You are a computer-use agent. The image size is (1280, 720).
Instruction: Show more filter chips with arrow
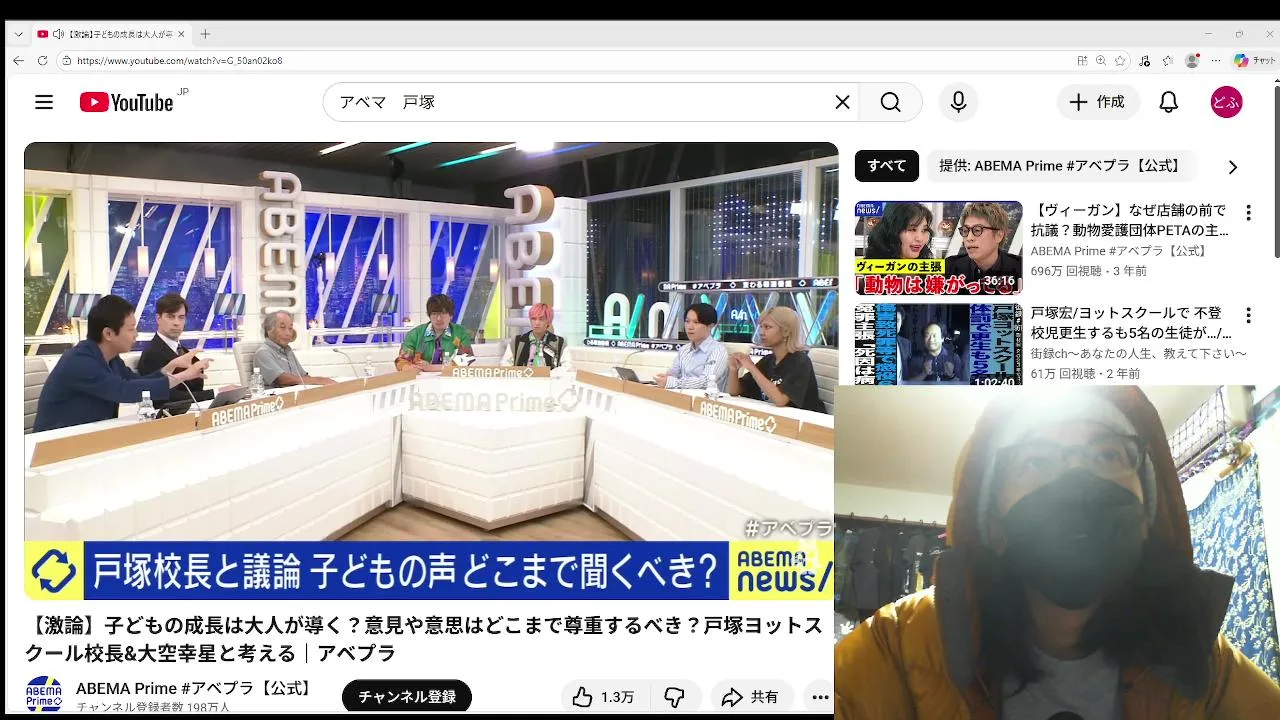point(1232,167)
